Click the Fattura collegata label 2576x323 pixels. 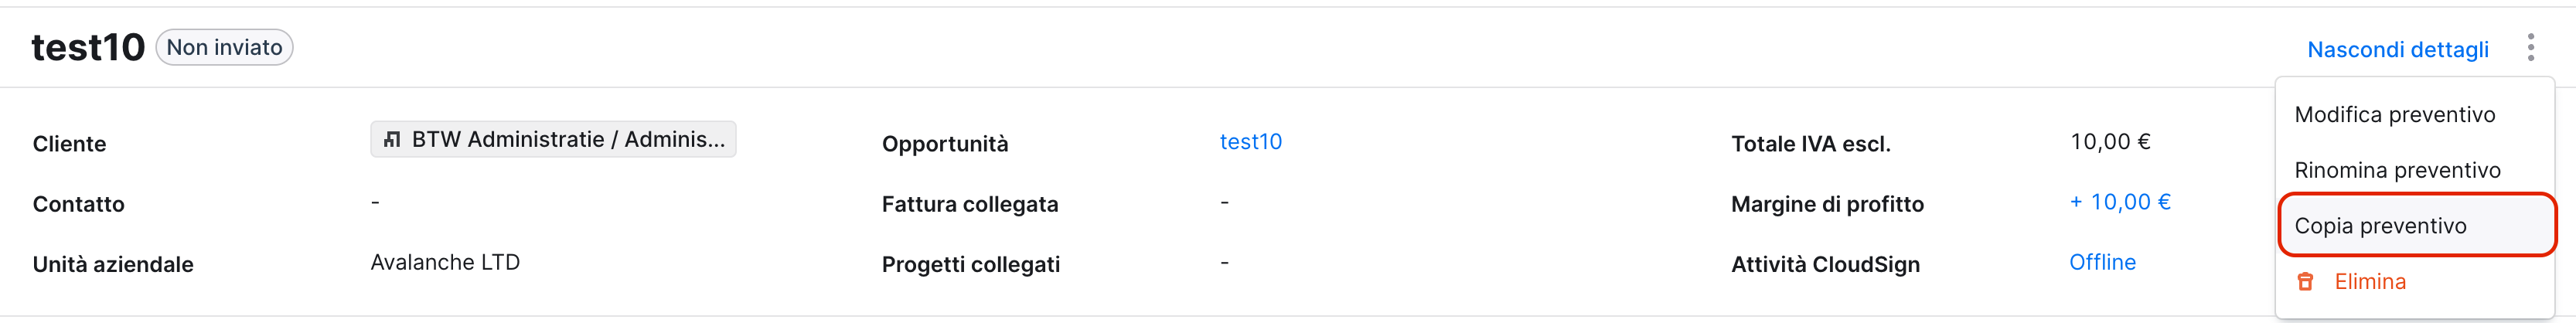point(969,204)
